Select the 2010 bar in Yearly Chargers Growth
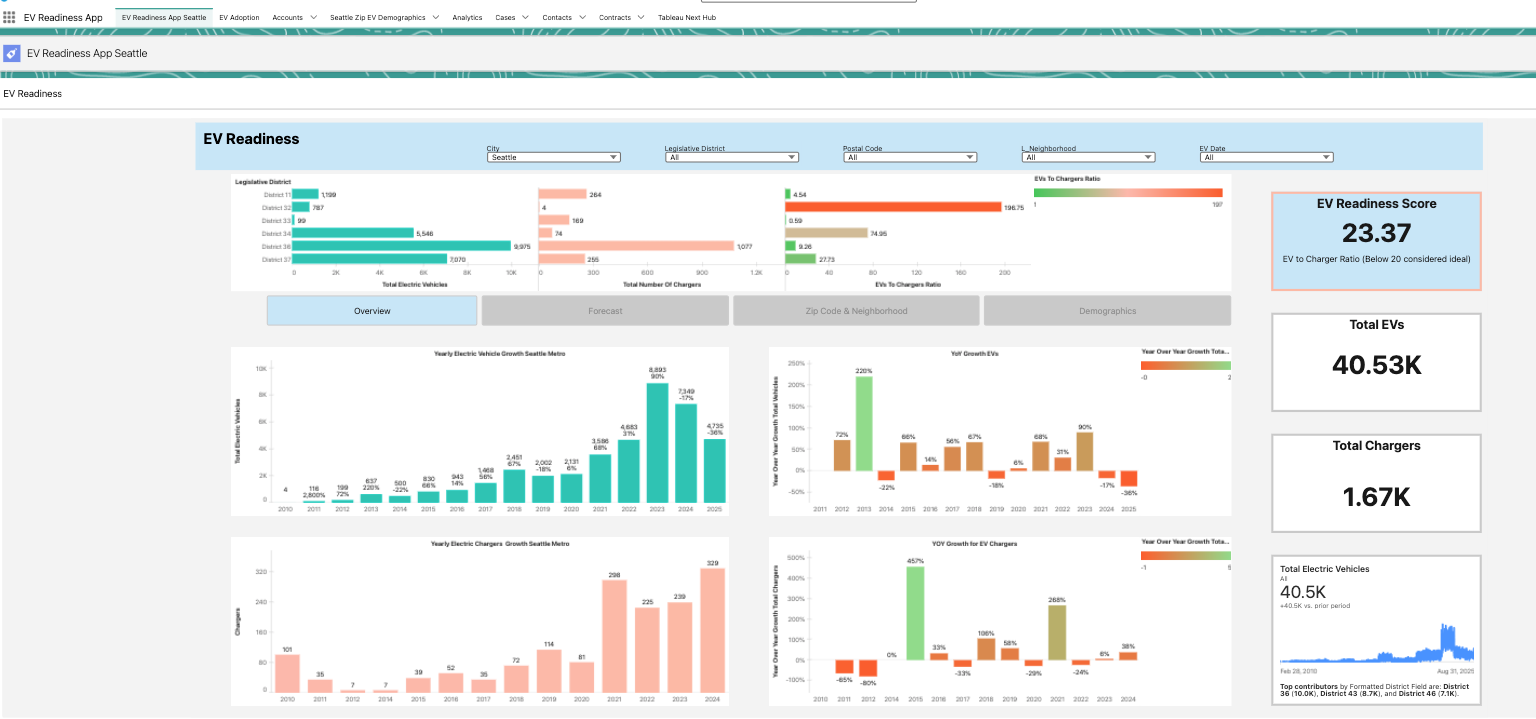The width and height of the screenshot is (1536, 719). (287, 673)
